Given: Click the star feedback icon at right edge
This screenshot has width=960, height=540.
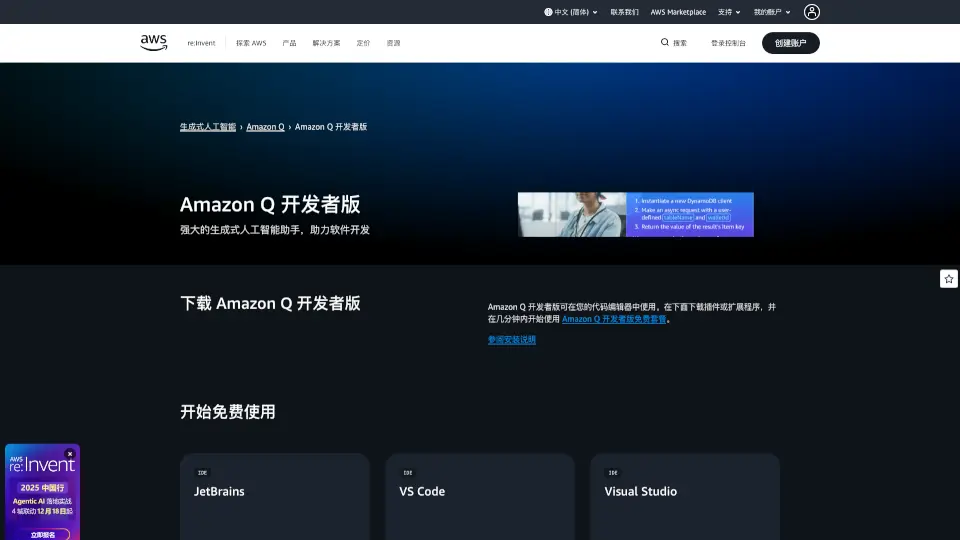Looking at the screenshot, I should pyautogui.click(x=948, y=279).
